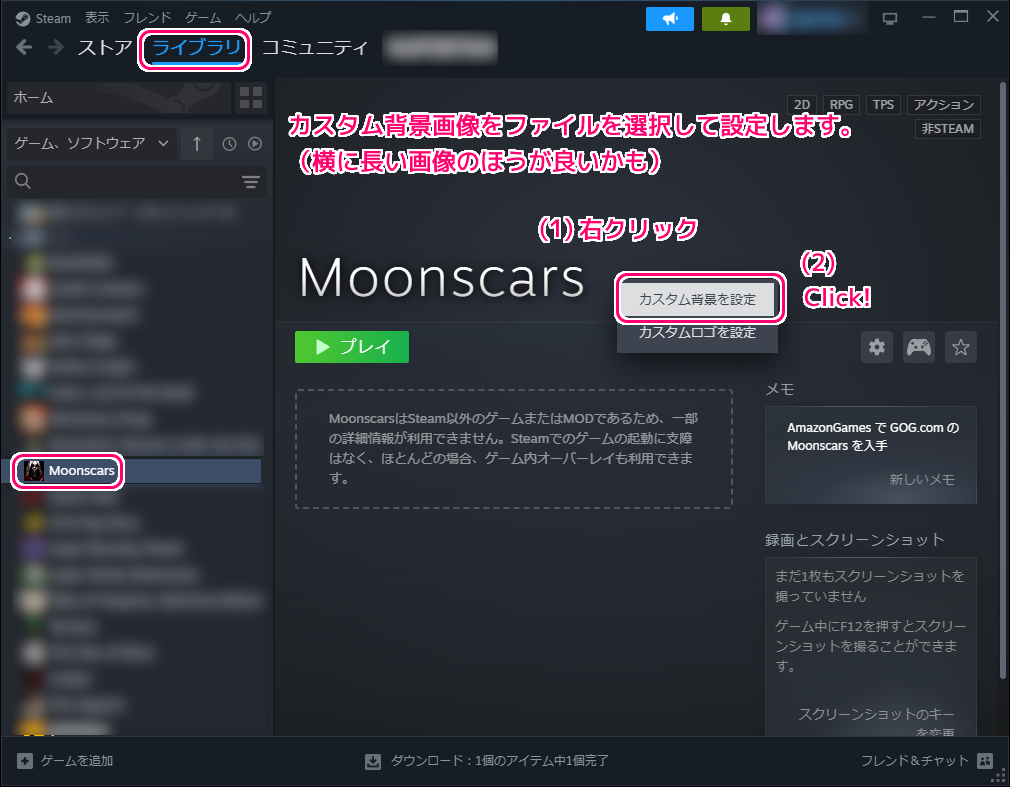This screenshot has height=787, width=1010.
Task: Switch to the ストア tab
Action: point(104,48)
